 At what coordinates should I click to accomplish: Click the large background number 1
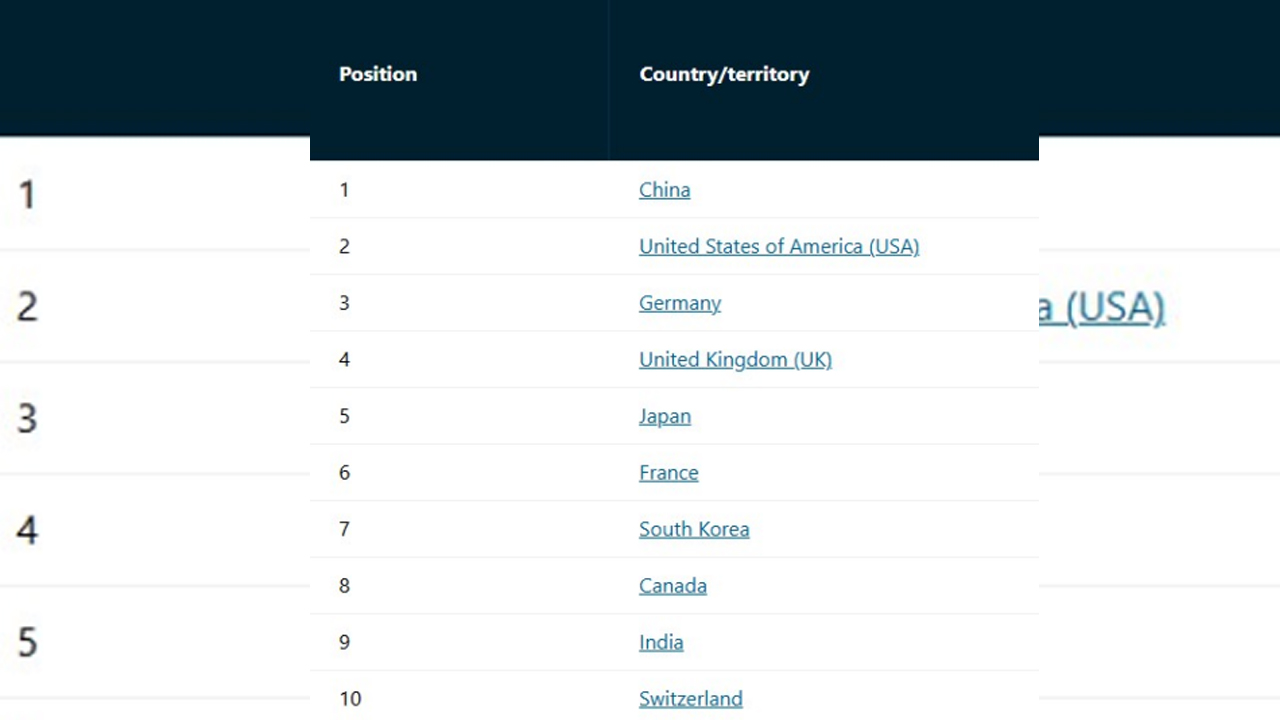(27, 194)
